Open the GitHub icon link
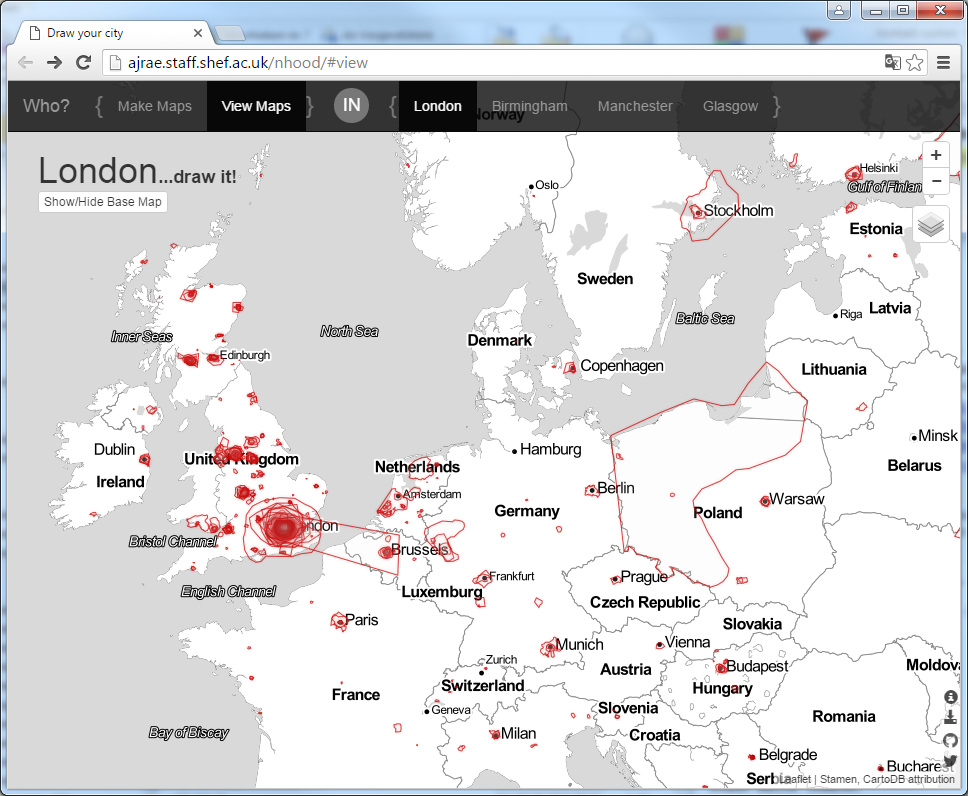The height and width of the screenshot is (796, 968). pos(950,740)
